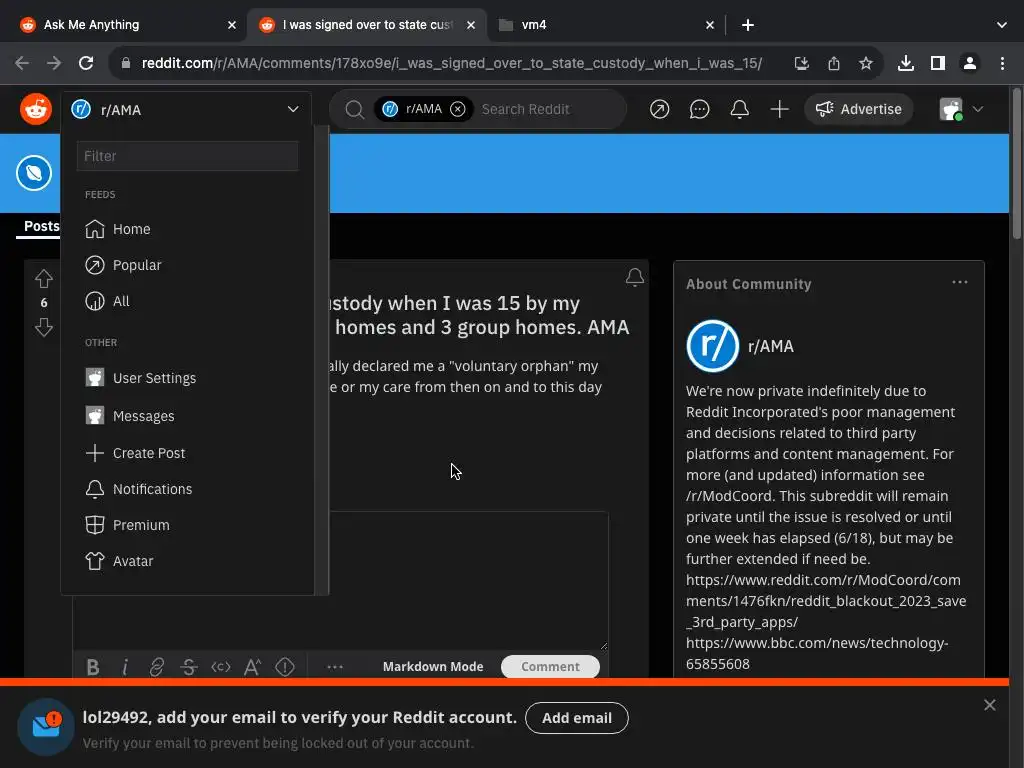Open the chat bubble icon

click(699, 109)
